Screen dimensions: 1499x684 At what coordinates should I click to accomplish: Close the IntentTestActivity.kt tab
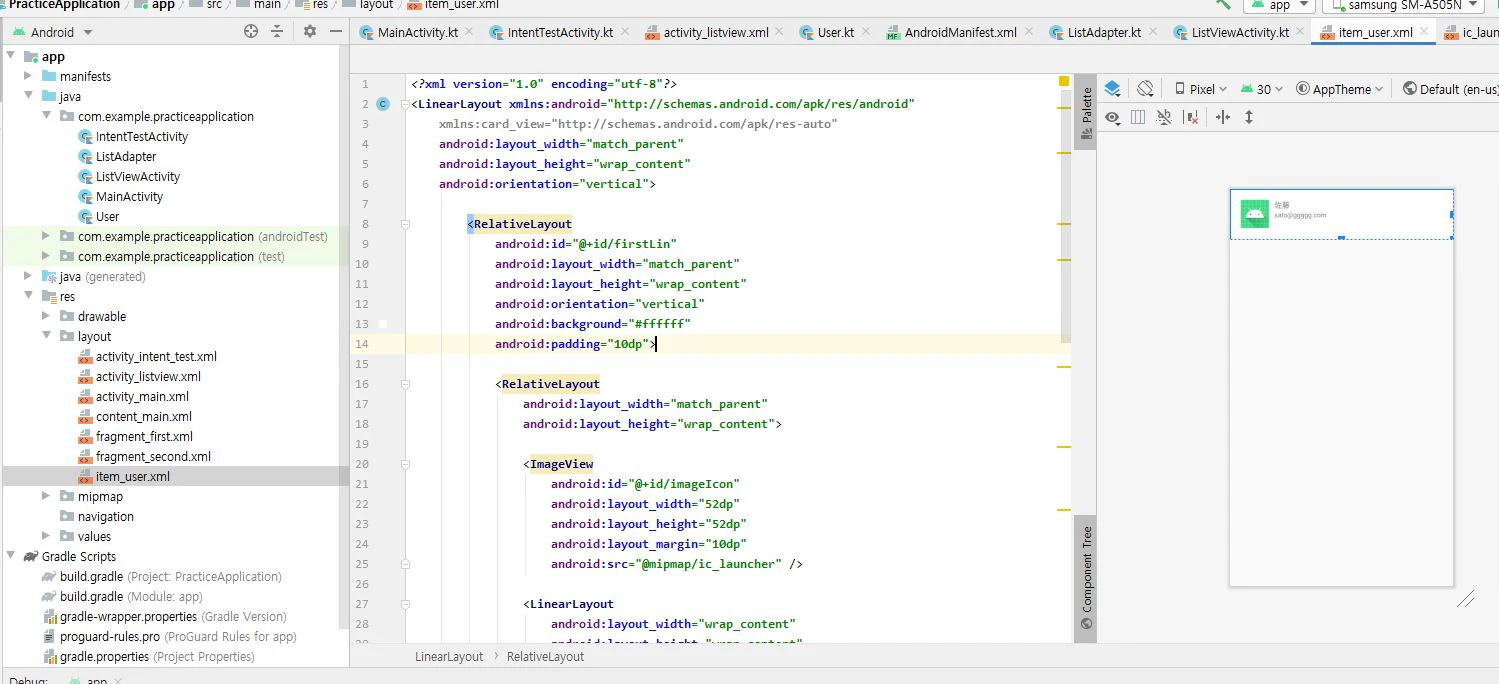[626, 32]
